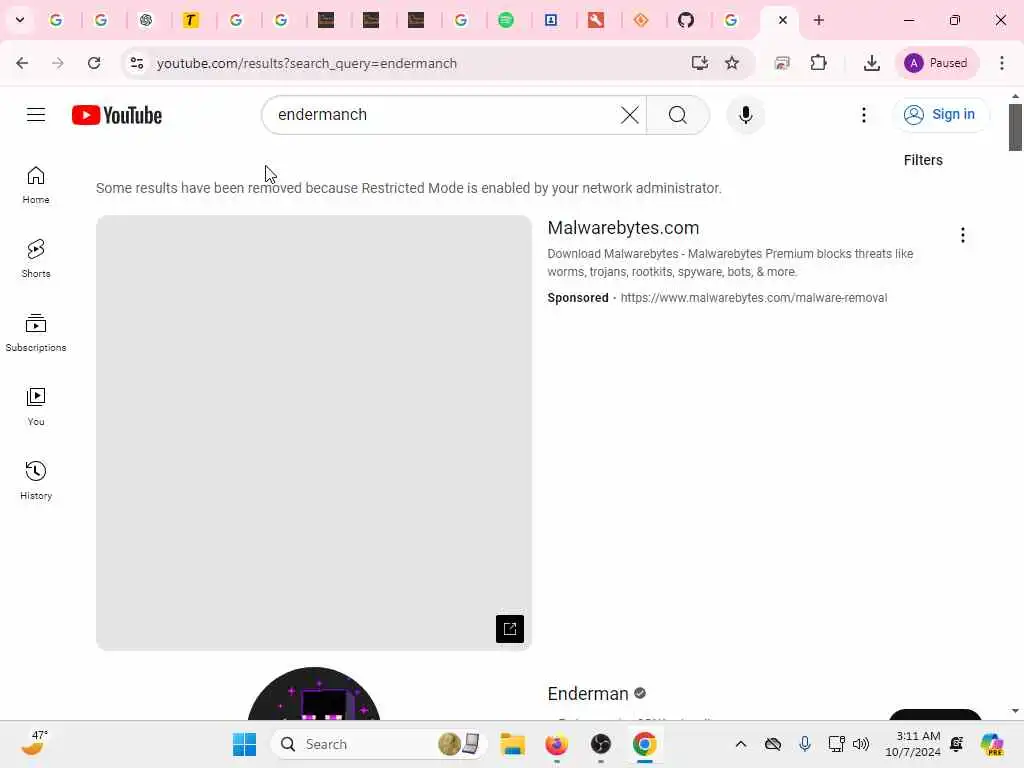Show hidden system tray icons chevron
The width and height of the screenshot is (1024, 768).
tap(741, 744)
